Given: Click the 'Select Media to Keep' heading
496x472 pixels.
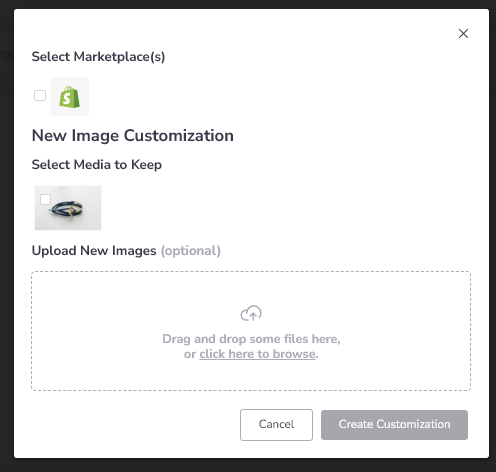Looking at the screenshot, I should [97, 165].
